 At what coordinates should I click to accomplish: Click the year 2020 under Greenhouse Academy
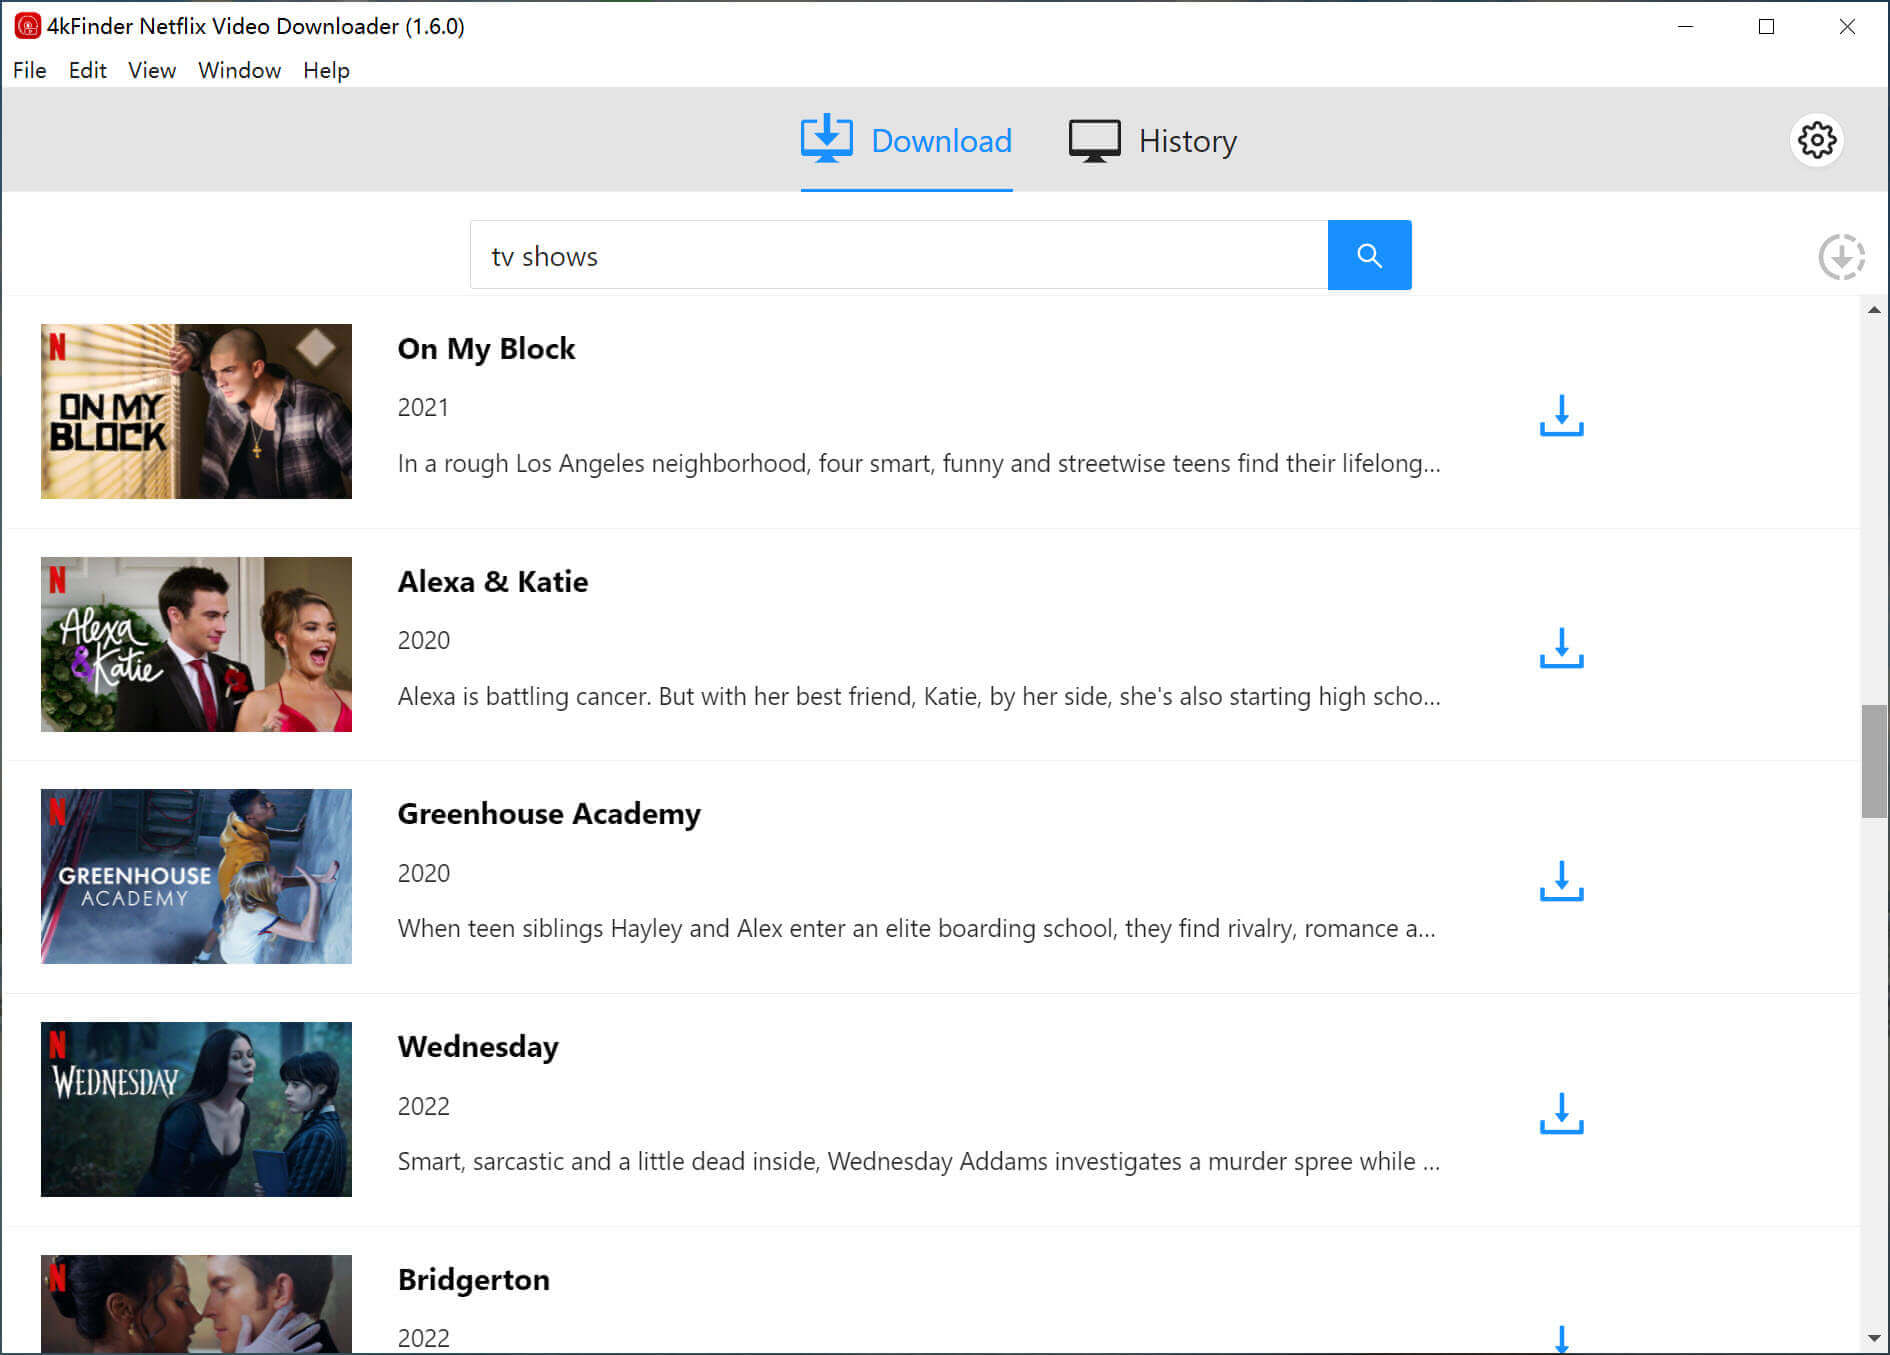click(424, 874)
